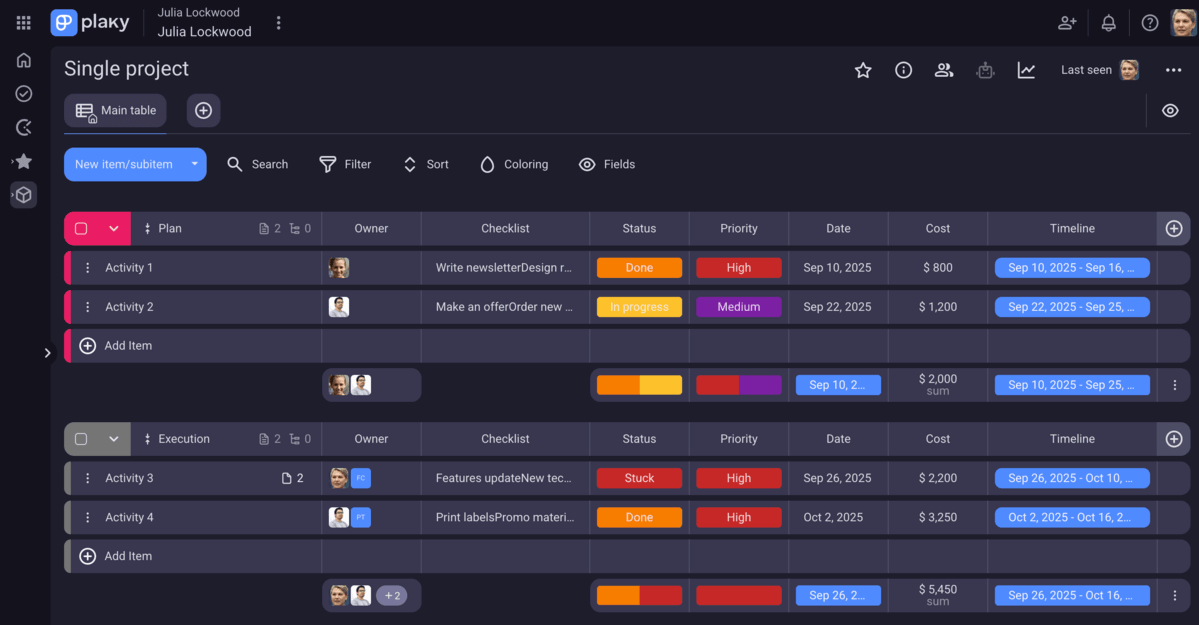Screen dimensions: 1199x625
Task: Open the apps grid menu
Action: [24, 23]
